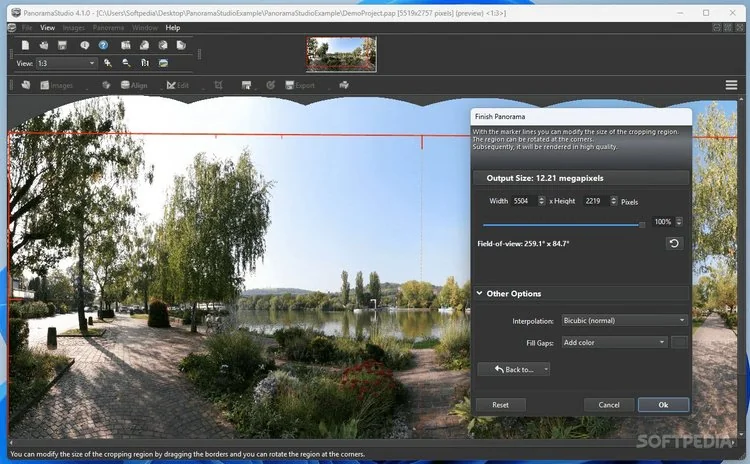750x464 pixels.
Task: Open the Window menu
Action: 145,28
